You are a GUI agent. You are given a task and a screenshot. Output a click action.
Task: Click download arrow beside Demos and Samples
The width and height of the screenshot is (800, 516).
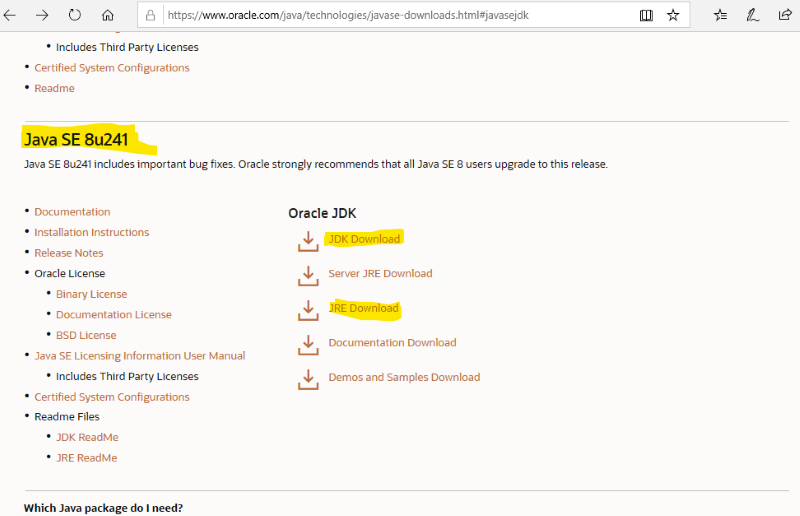[x=307, y=379]
